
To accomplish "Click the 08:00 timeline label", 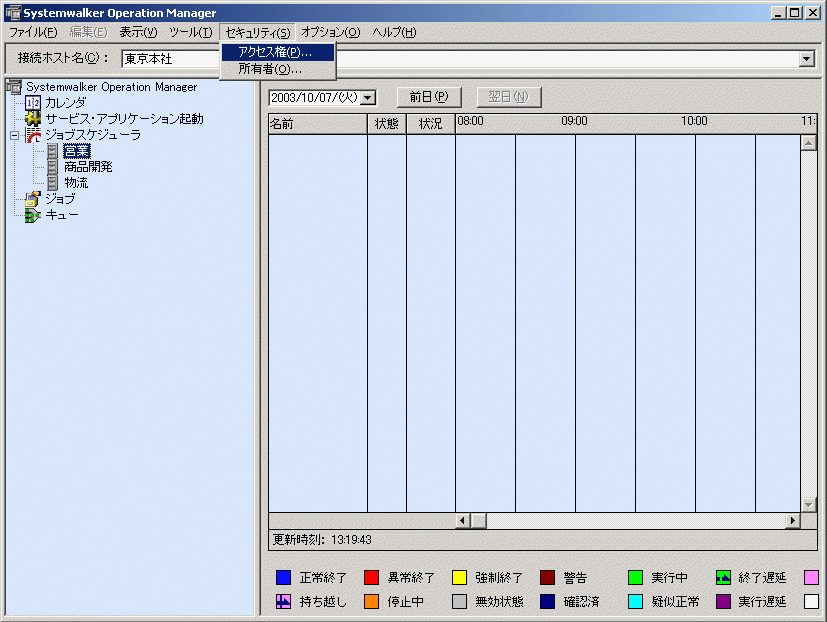I will [x=470, y=121].
